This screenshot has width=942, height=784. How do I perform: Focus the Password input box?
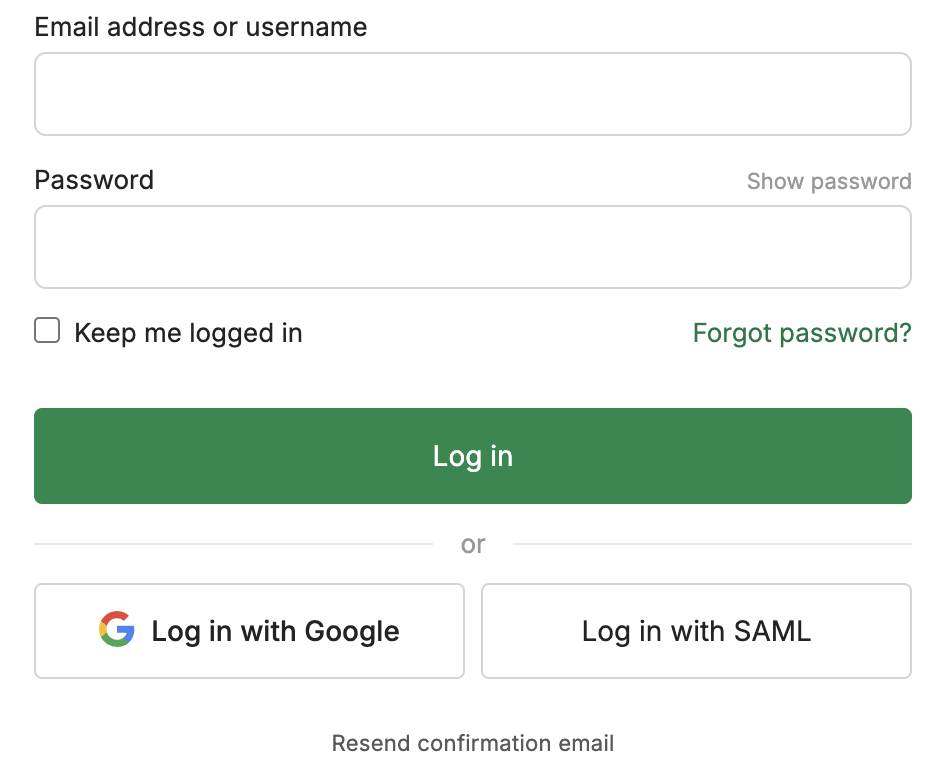[472, 247]
